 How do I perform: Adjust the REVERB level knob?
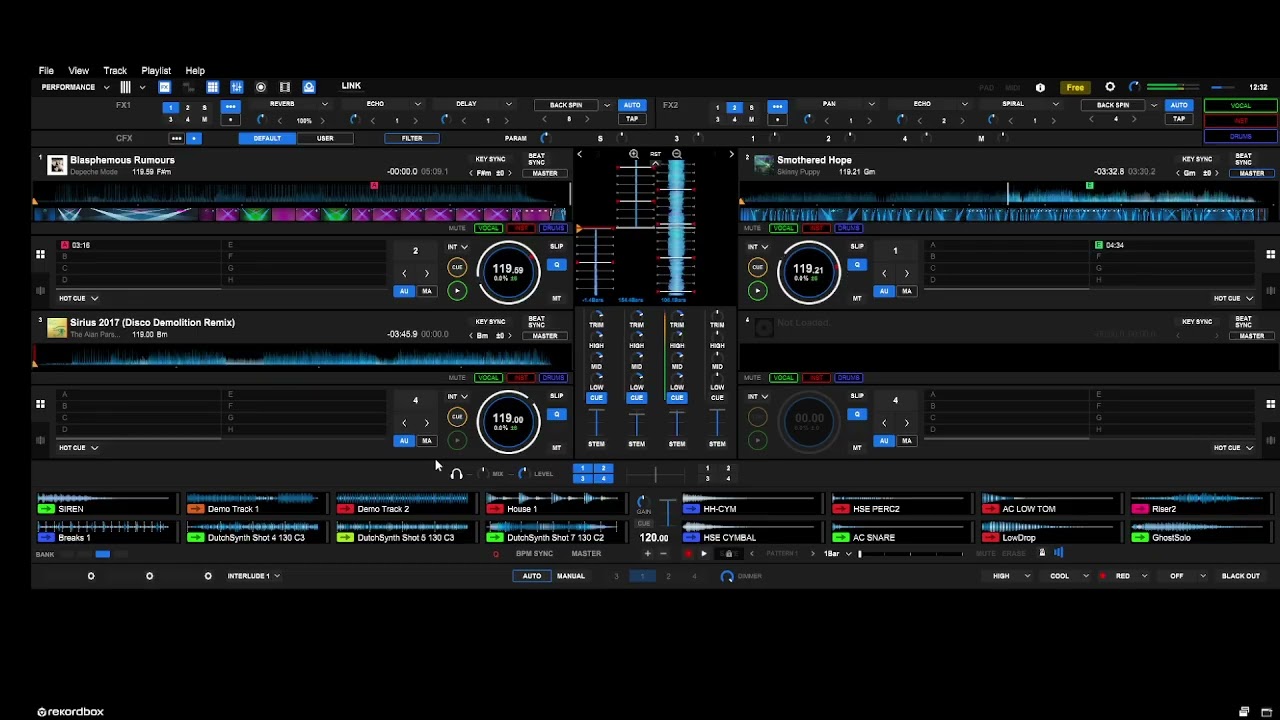261,120
